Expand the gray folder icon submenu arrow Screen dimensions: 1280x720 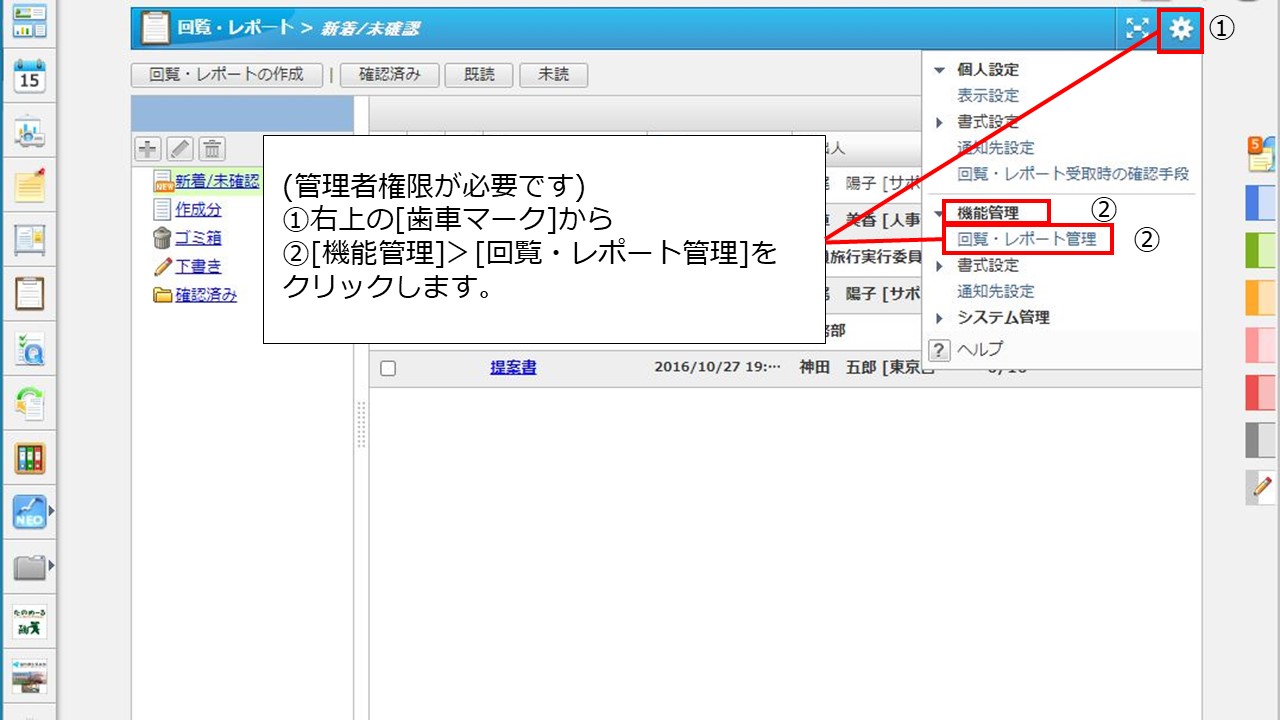52,567
